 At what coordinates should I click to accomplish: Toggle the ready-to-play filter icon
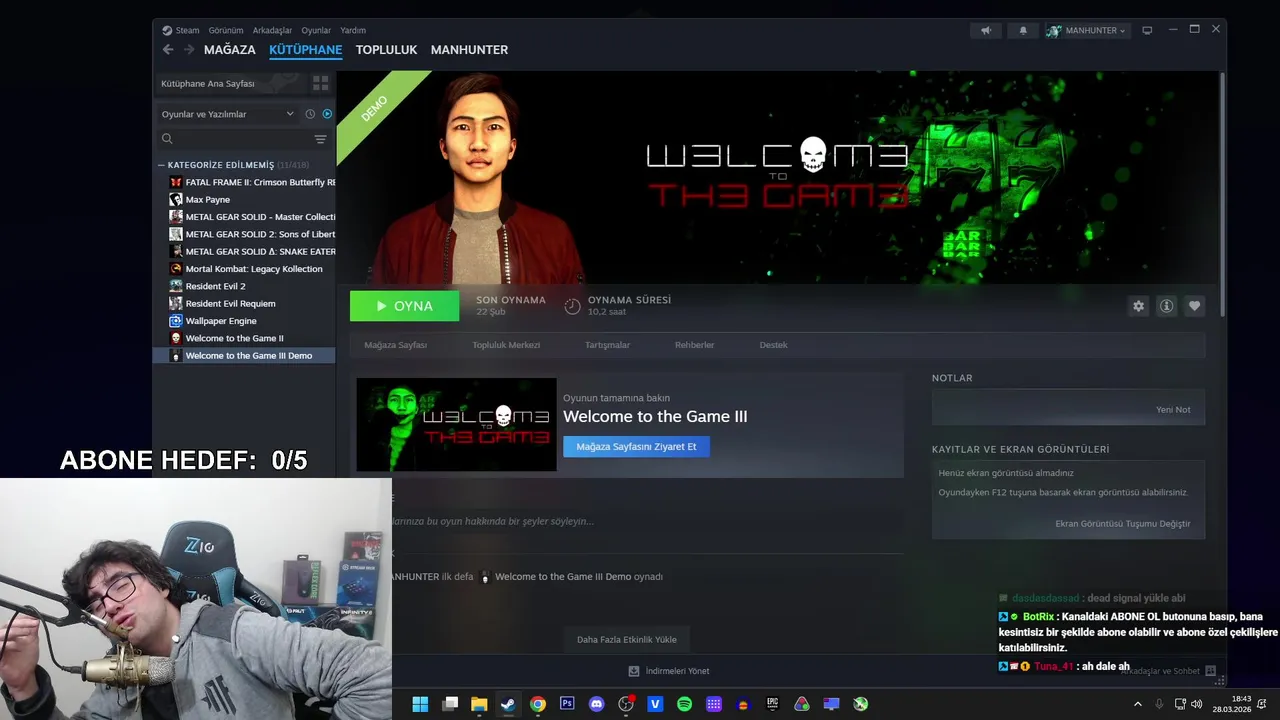tap(327, 114)
